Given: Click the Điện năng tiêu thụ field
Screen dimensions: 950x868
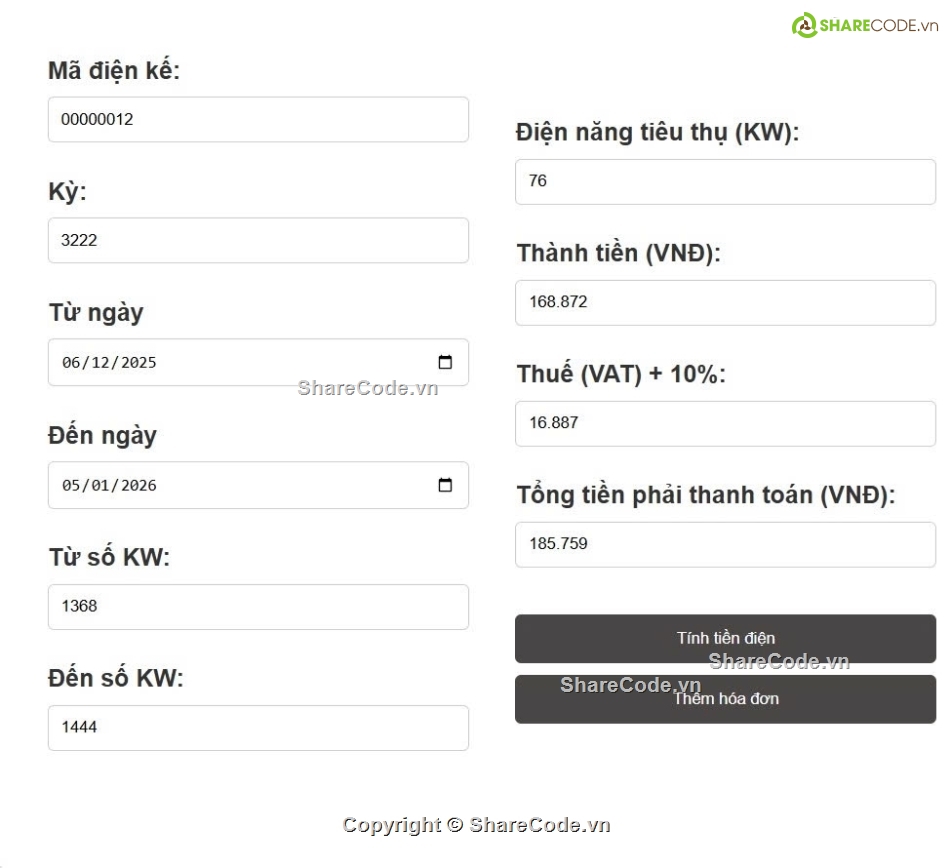Looking at the screenshot, I should [725, 182].
